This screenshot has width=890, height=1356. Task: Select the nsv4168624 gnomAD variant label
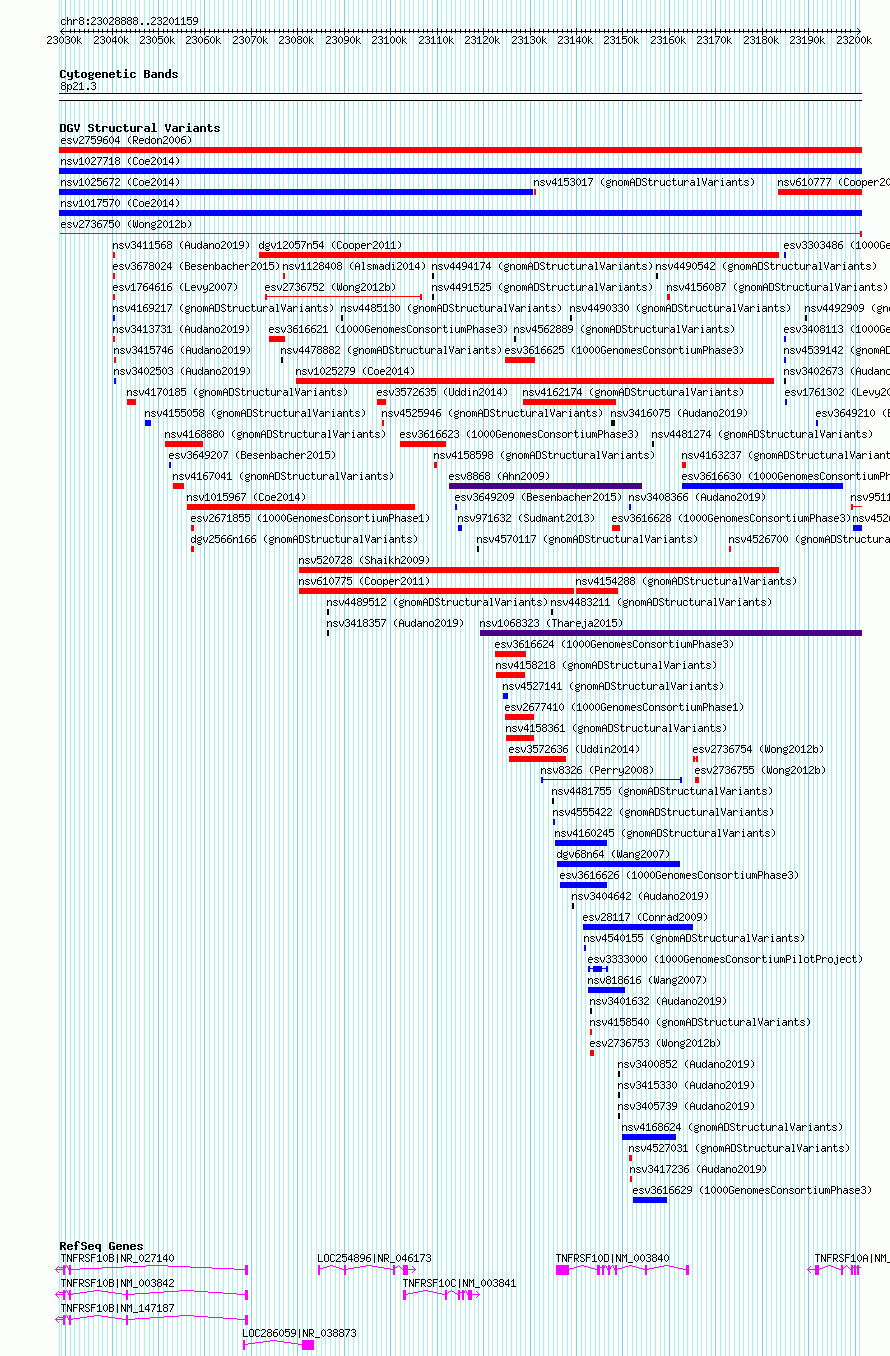tap(732, 1127)
